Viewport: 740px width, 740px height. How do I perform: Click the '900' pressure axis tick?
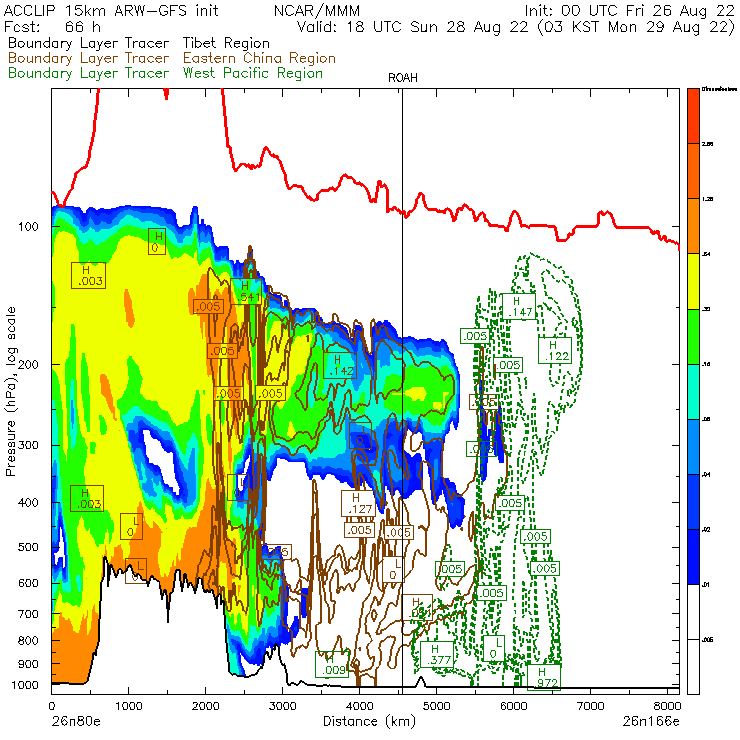point(28,664)
